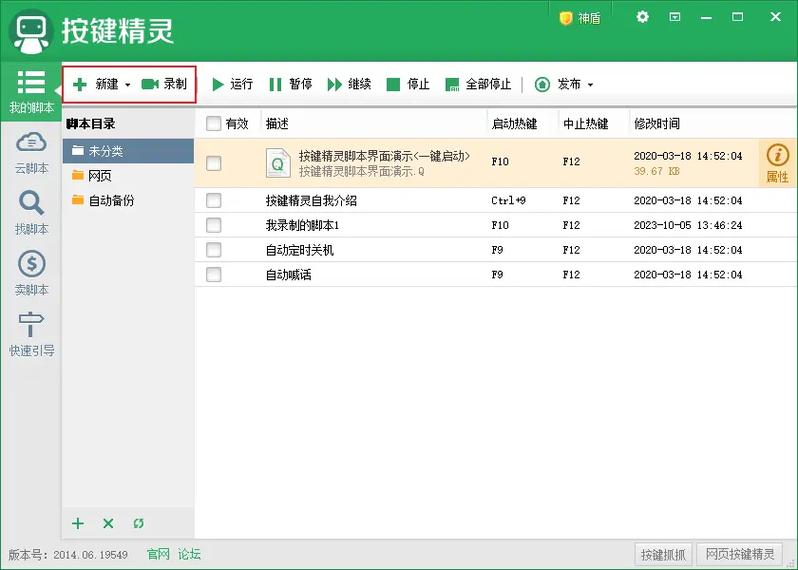Delete folder with the X icon
This screenshot has height=570, width=798.
click(x=108, y=523)
